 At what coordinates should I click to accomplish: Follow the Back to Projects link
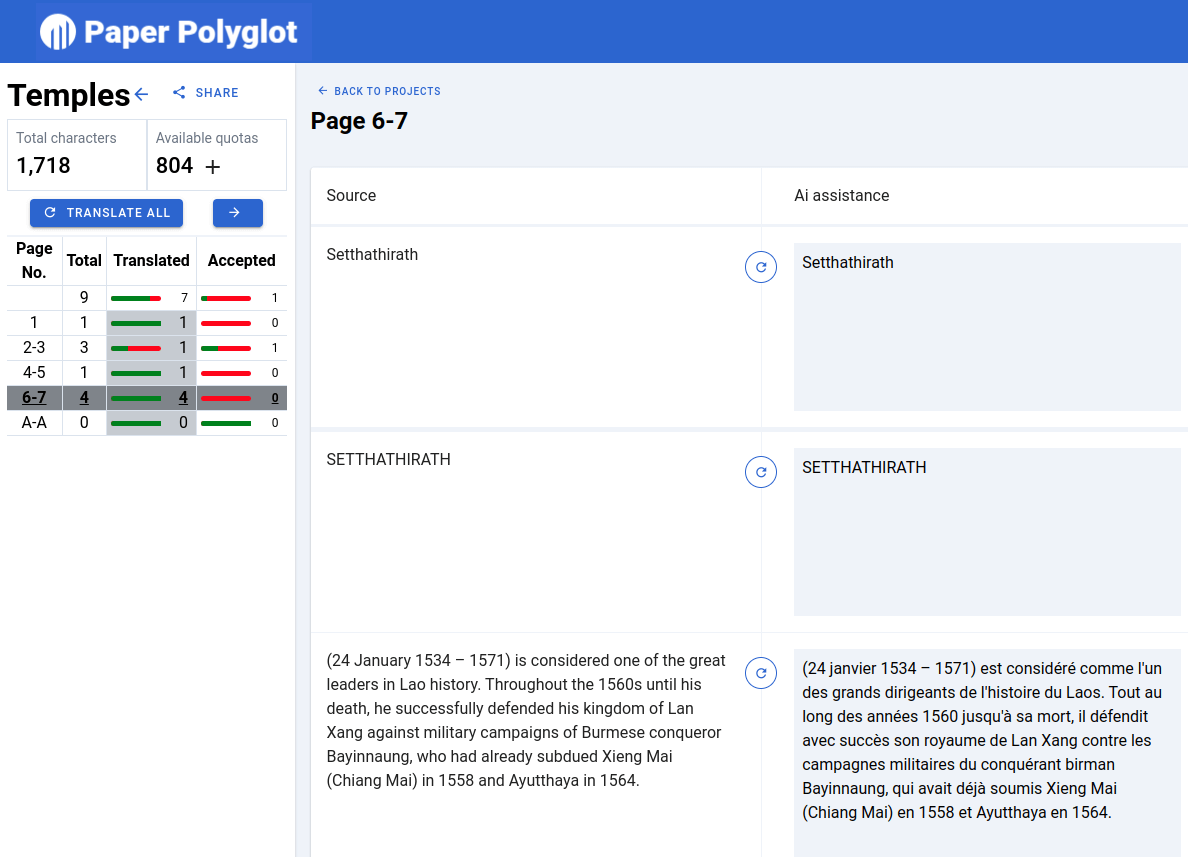point(378,90)
